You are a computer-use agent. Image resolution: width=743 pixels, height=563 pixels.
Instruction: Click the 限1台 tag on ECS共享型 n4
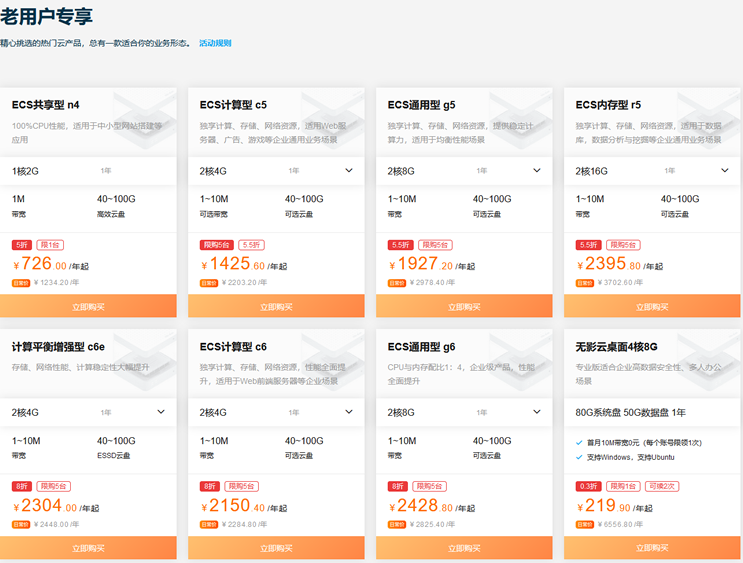[50, 245]
